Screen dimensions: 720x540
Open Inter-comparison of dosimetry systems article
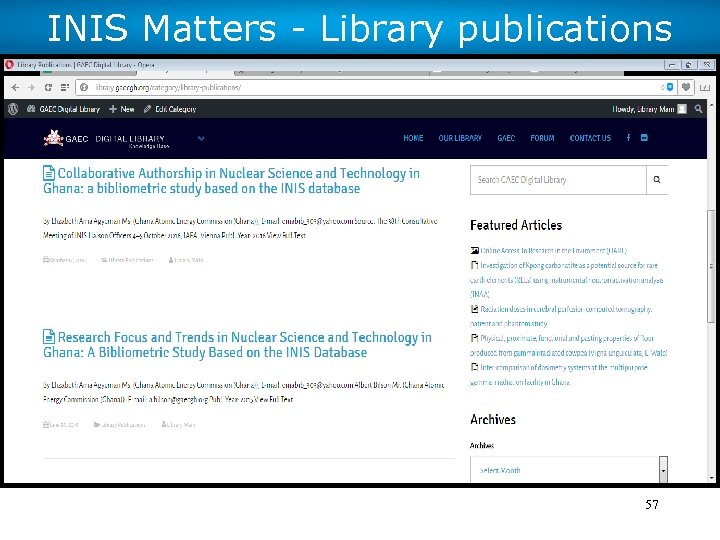click(x=559, y=375)
